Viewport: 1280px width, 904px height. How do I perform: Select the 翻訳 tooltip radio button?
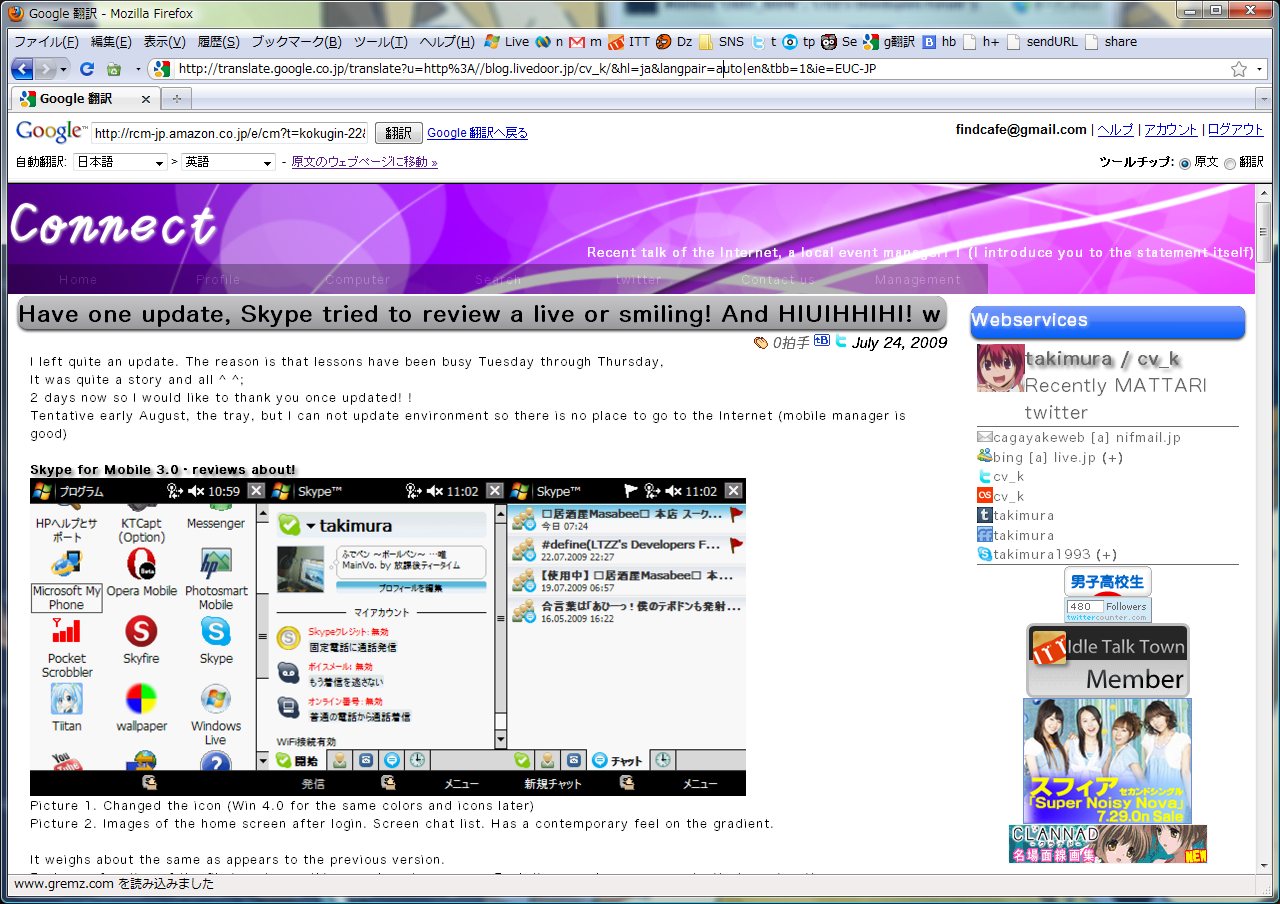tap(1230, 162)
